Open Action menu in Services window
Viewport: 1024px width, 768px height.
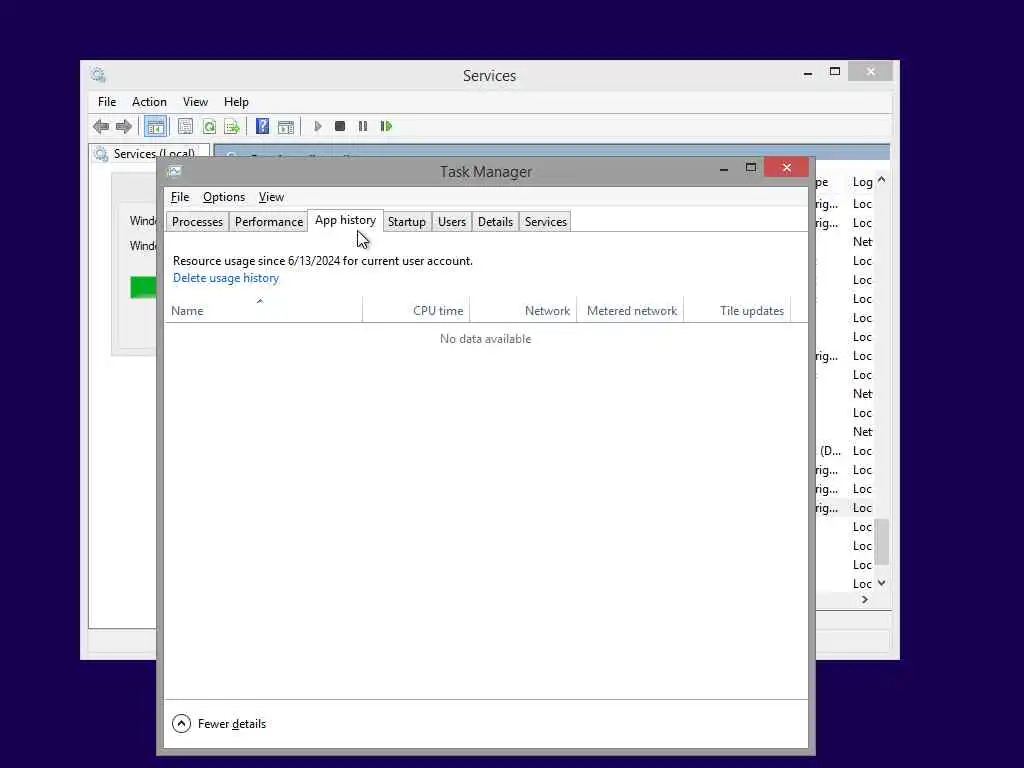coord(149,102)
